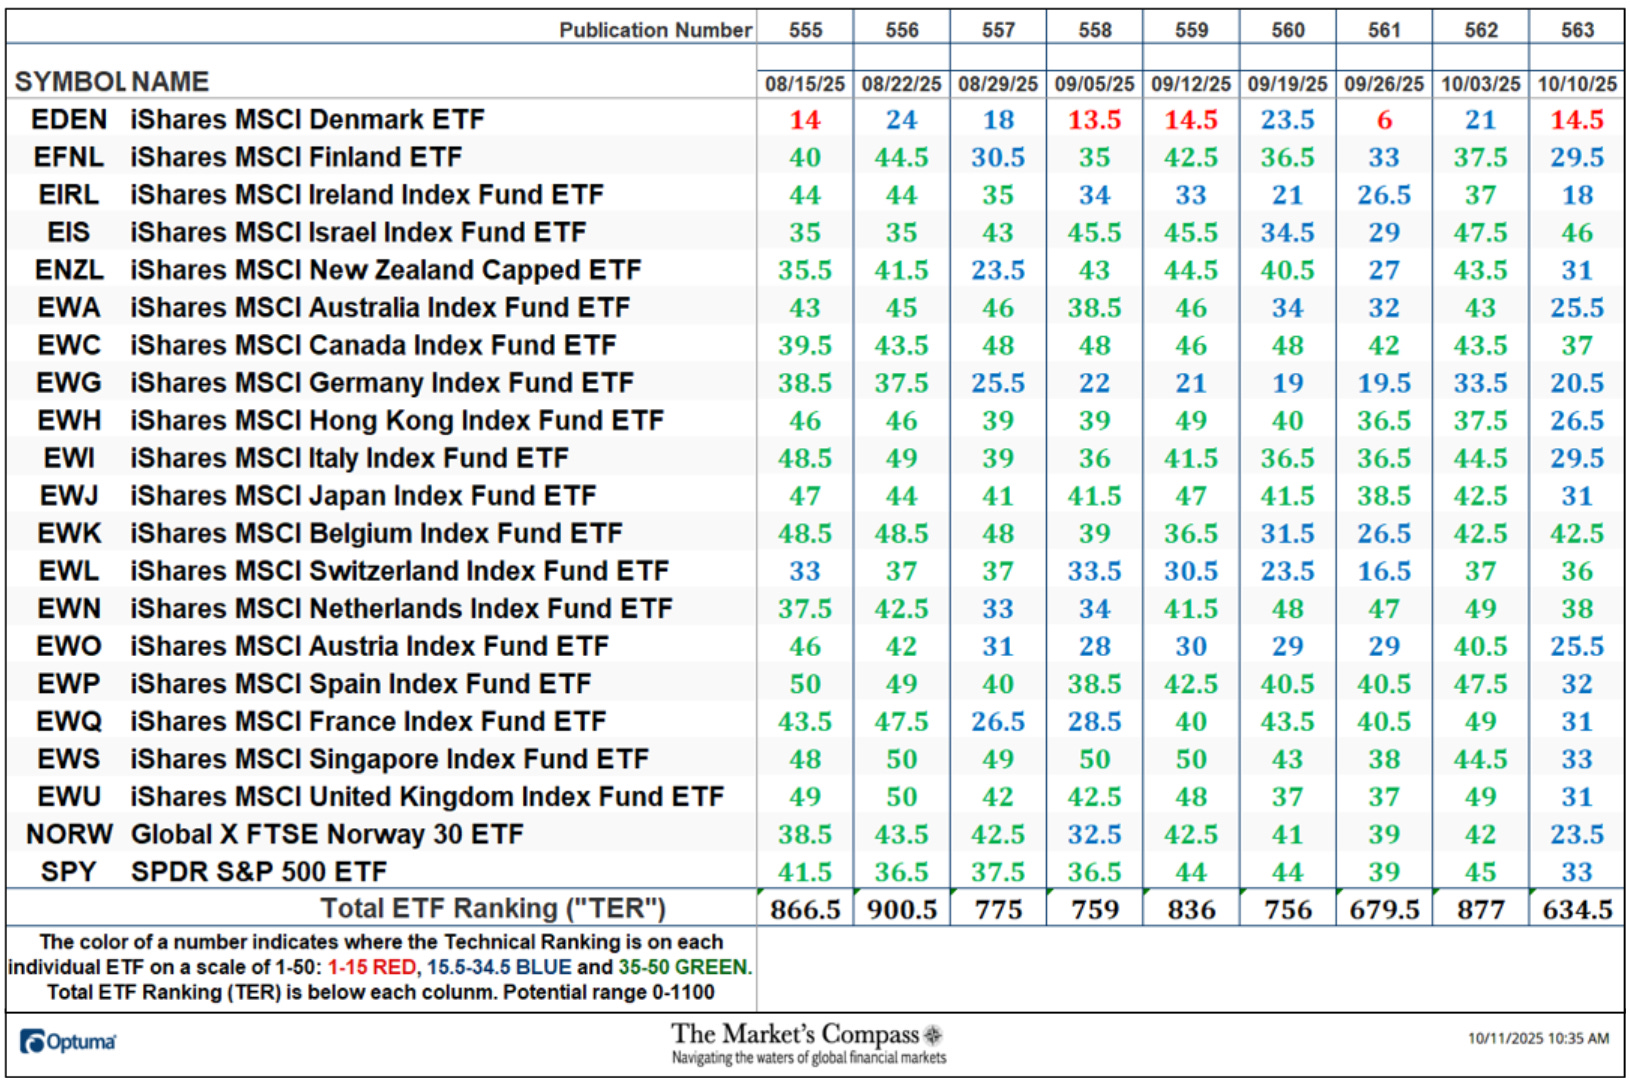The image size is (1630, 1080).
Task: Click SPY's 45 value for 10/03/25
Action: (1480, 872)
